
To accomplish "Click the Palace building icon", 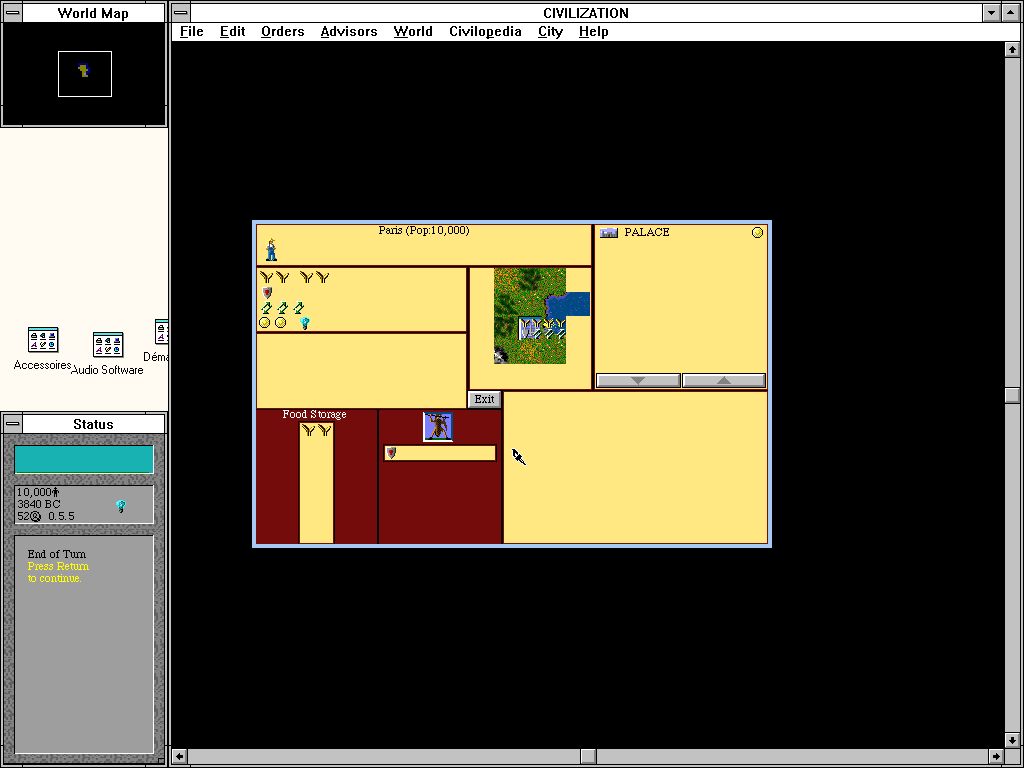I will 609,232.
